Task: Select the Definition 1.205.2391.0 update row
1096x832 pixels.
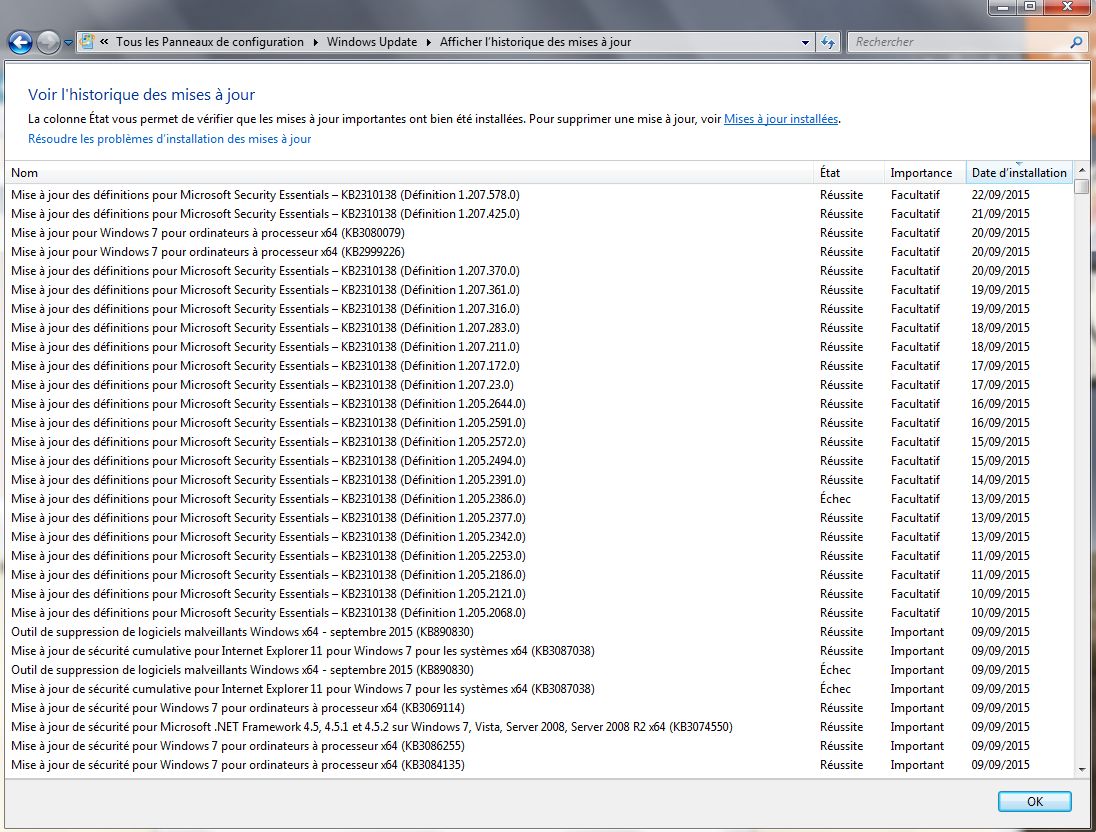Action: (538, 480)
